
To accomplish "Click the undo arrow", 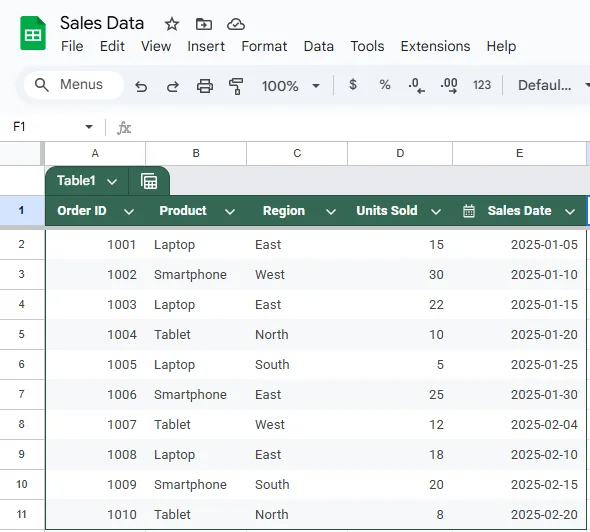I will click(x=141, y=86).
